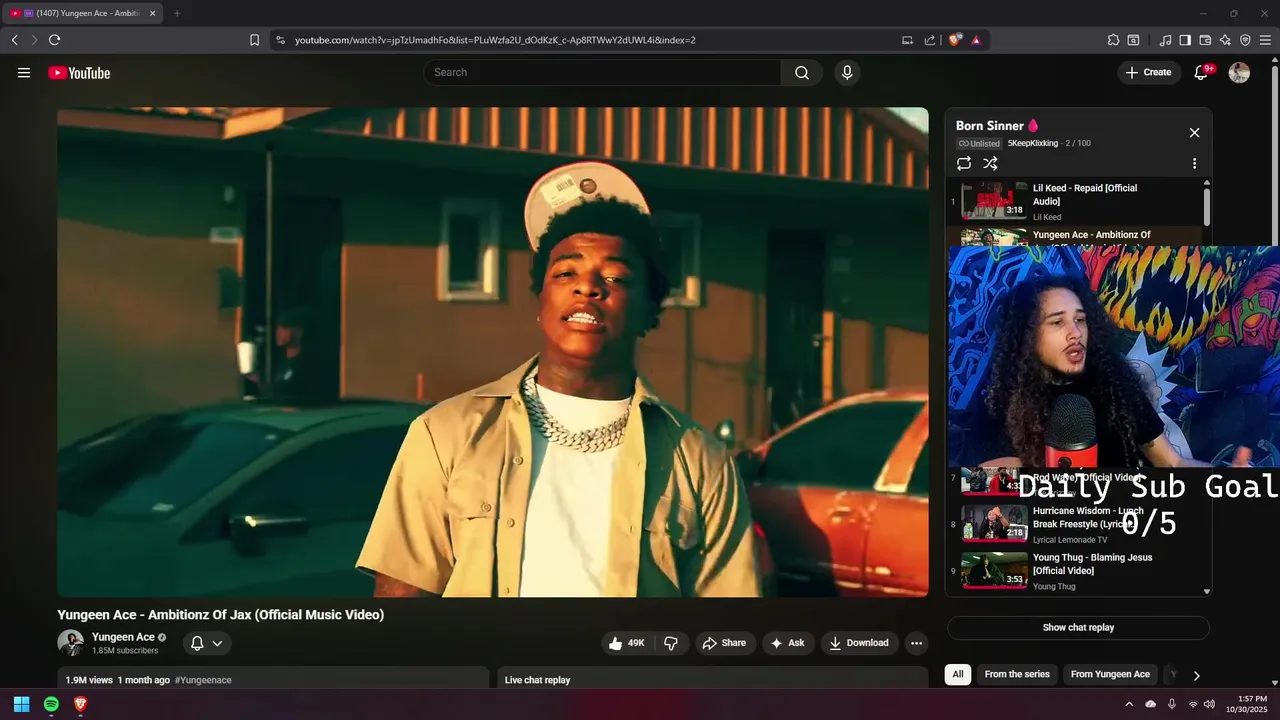Open Born Sinner playlist title

[x=990, y=126]
